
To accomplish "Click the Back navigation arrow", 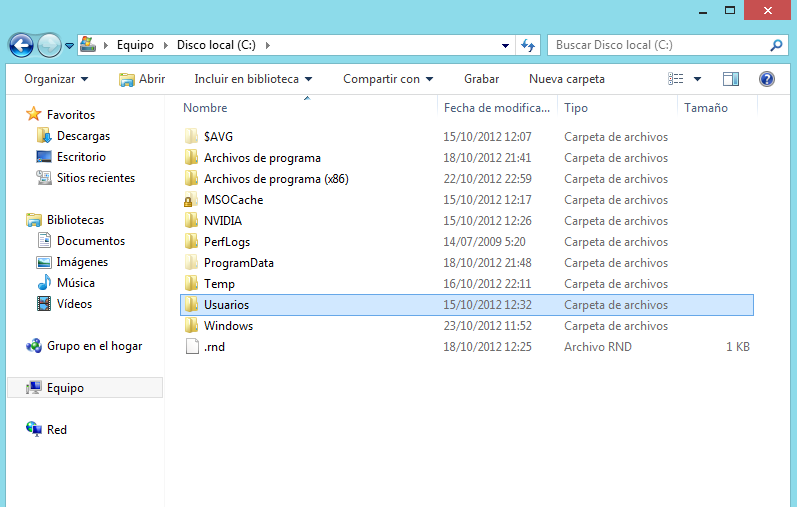I will [21, 46].
